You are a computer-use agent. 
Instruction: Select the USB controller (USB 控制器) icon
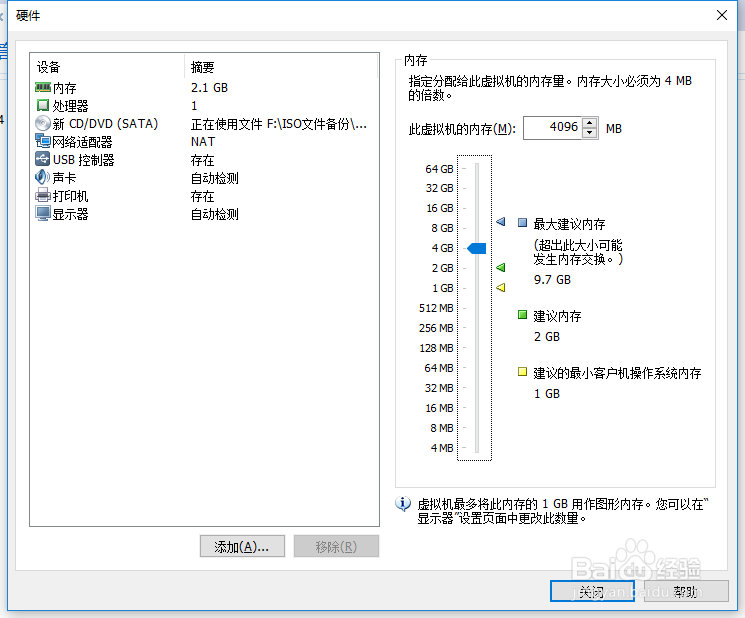pos(43,159)
